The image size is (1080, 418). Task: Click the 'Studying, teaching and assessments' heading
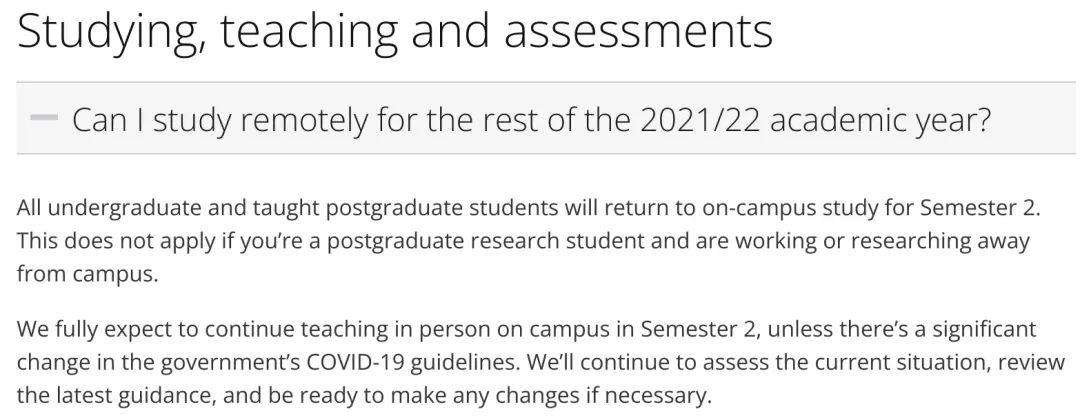tap(395, 30)
